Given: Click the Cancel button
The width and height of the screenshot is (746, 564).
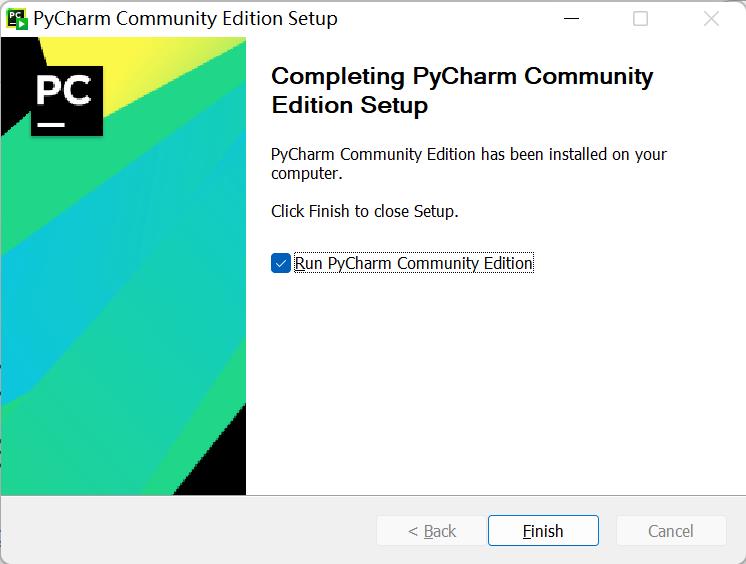Looking at the screenshot, I should tap(671, 531).
